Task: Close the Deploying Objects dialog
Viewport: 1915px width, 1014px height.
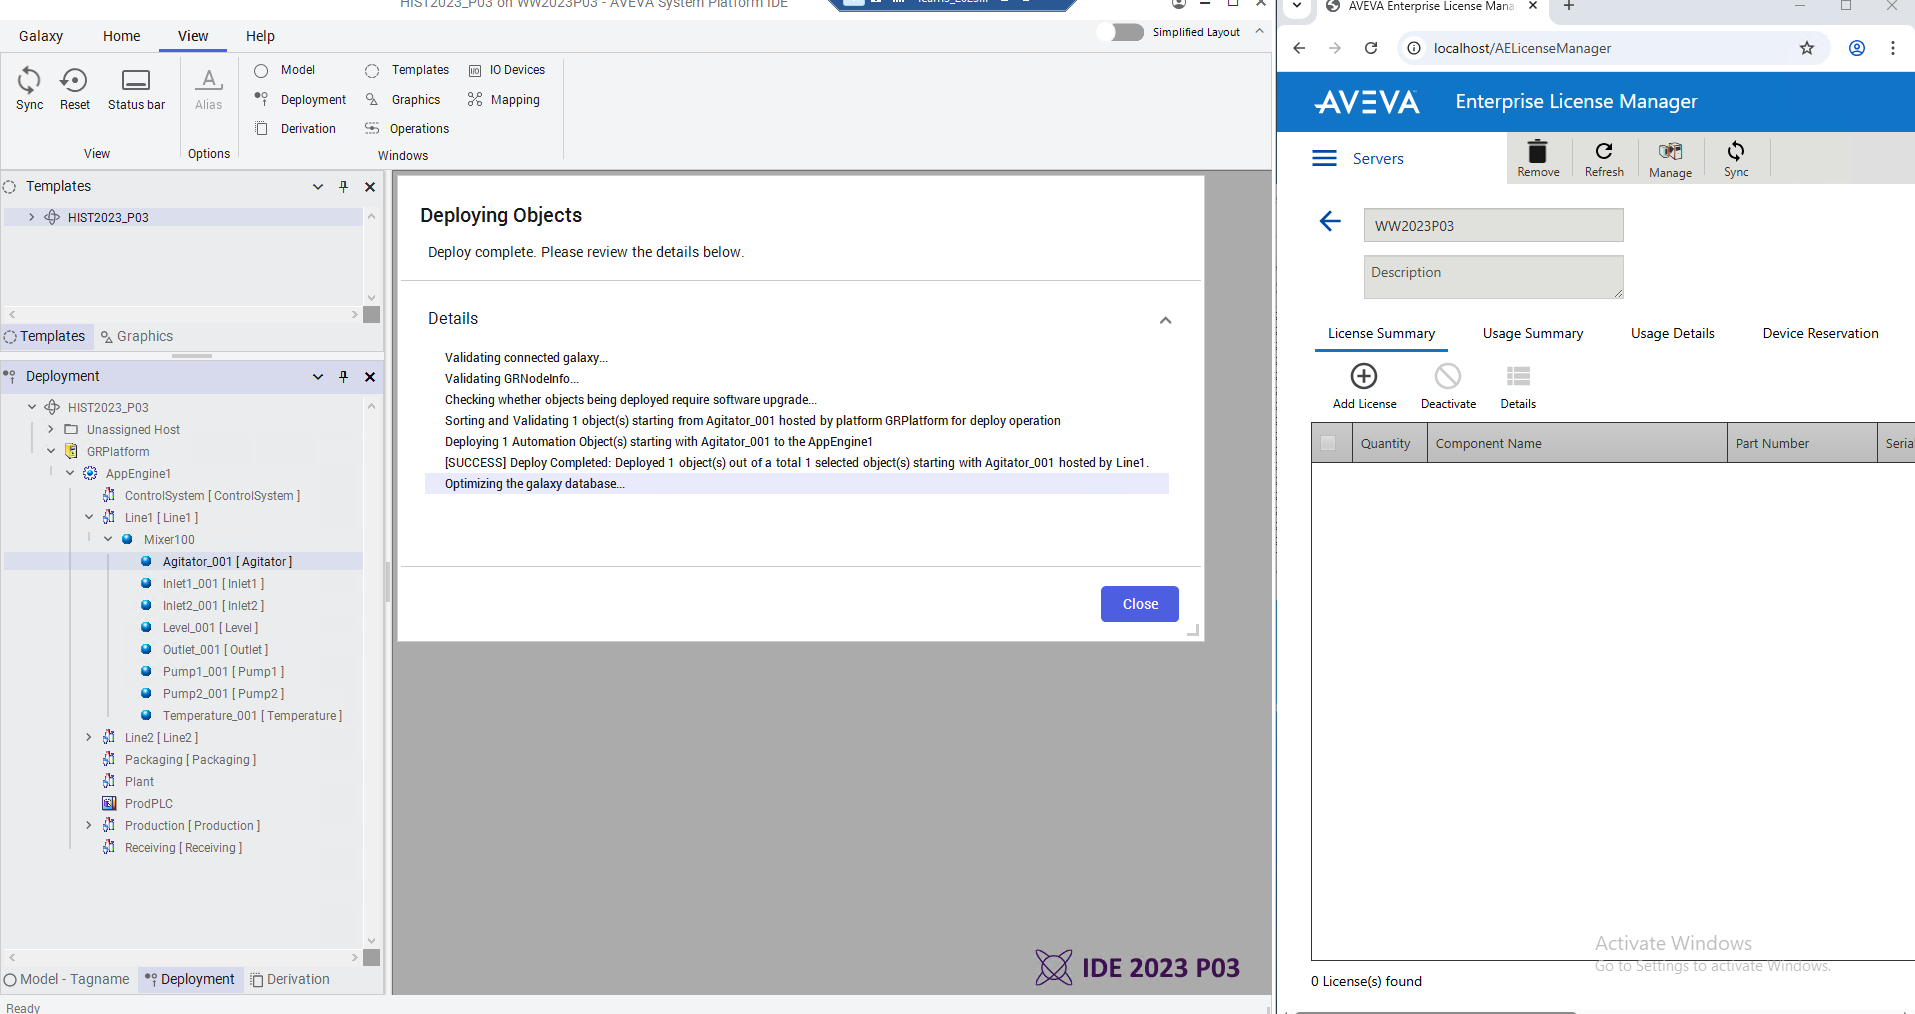Action: pos(1140,604)
